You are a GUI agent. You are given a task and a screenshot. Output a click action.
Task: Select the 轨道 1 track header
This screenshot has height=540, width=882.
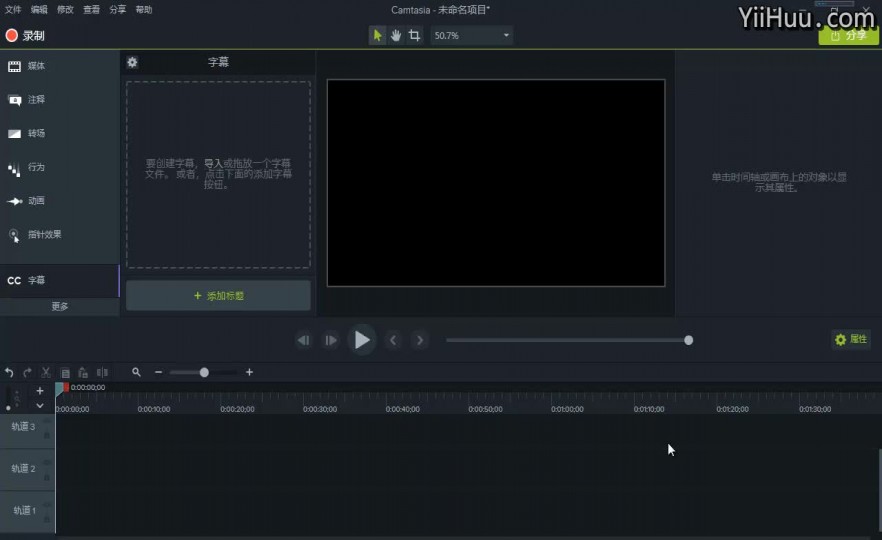click(x=27, y=511)
